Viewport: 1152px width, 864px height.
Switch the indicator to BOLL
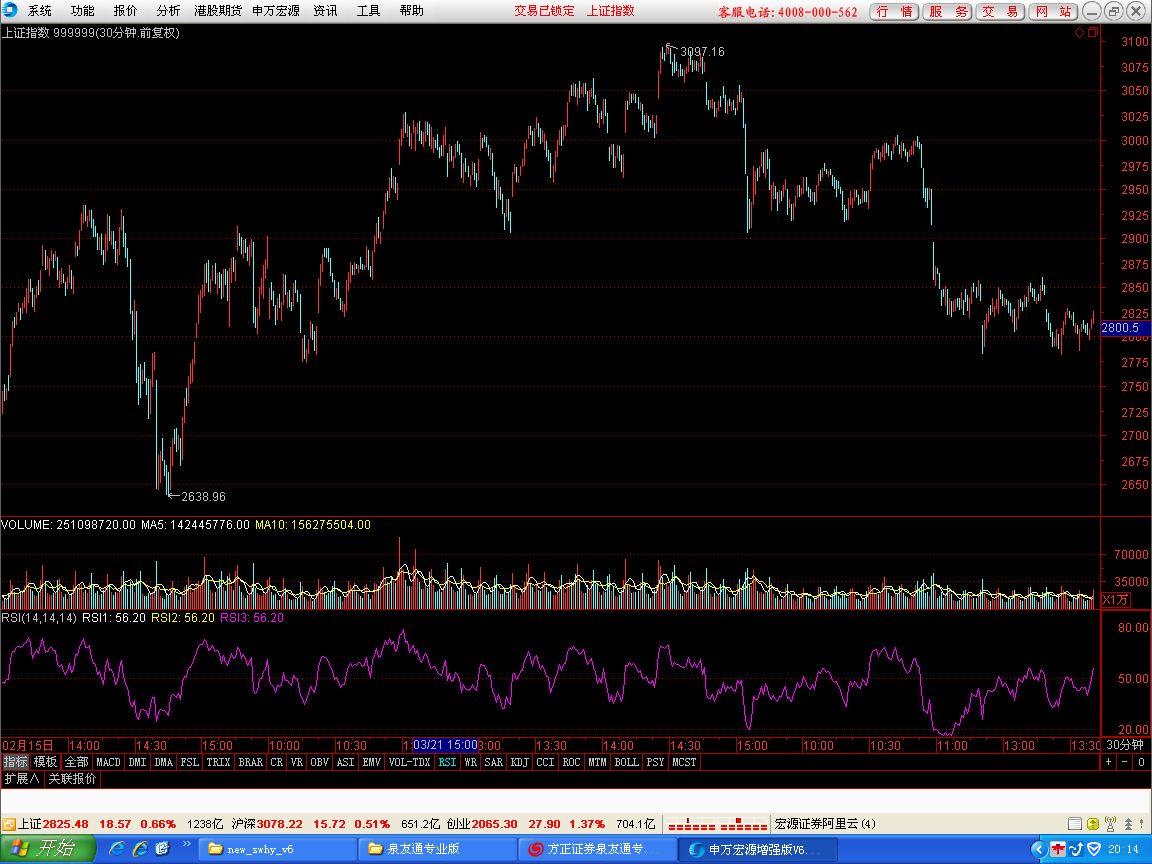click(x=627, y=762)
